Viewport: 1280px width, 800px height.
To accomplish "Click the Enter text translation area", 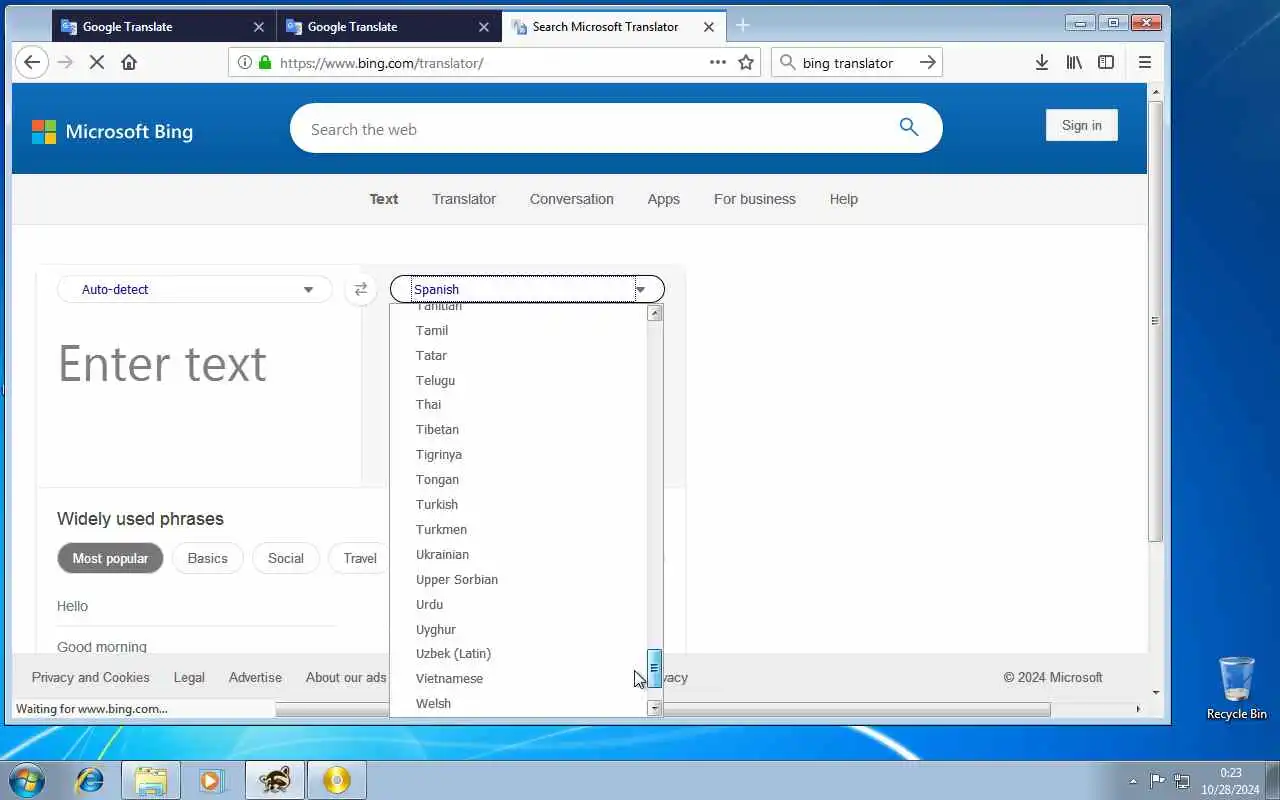I will 200,364.
